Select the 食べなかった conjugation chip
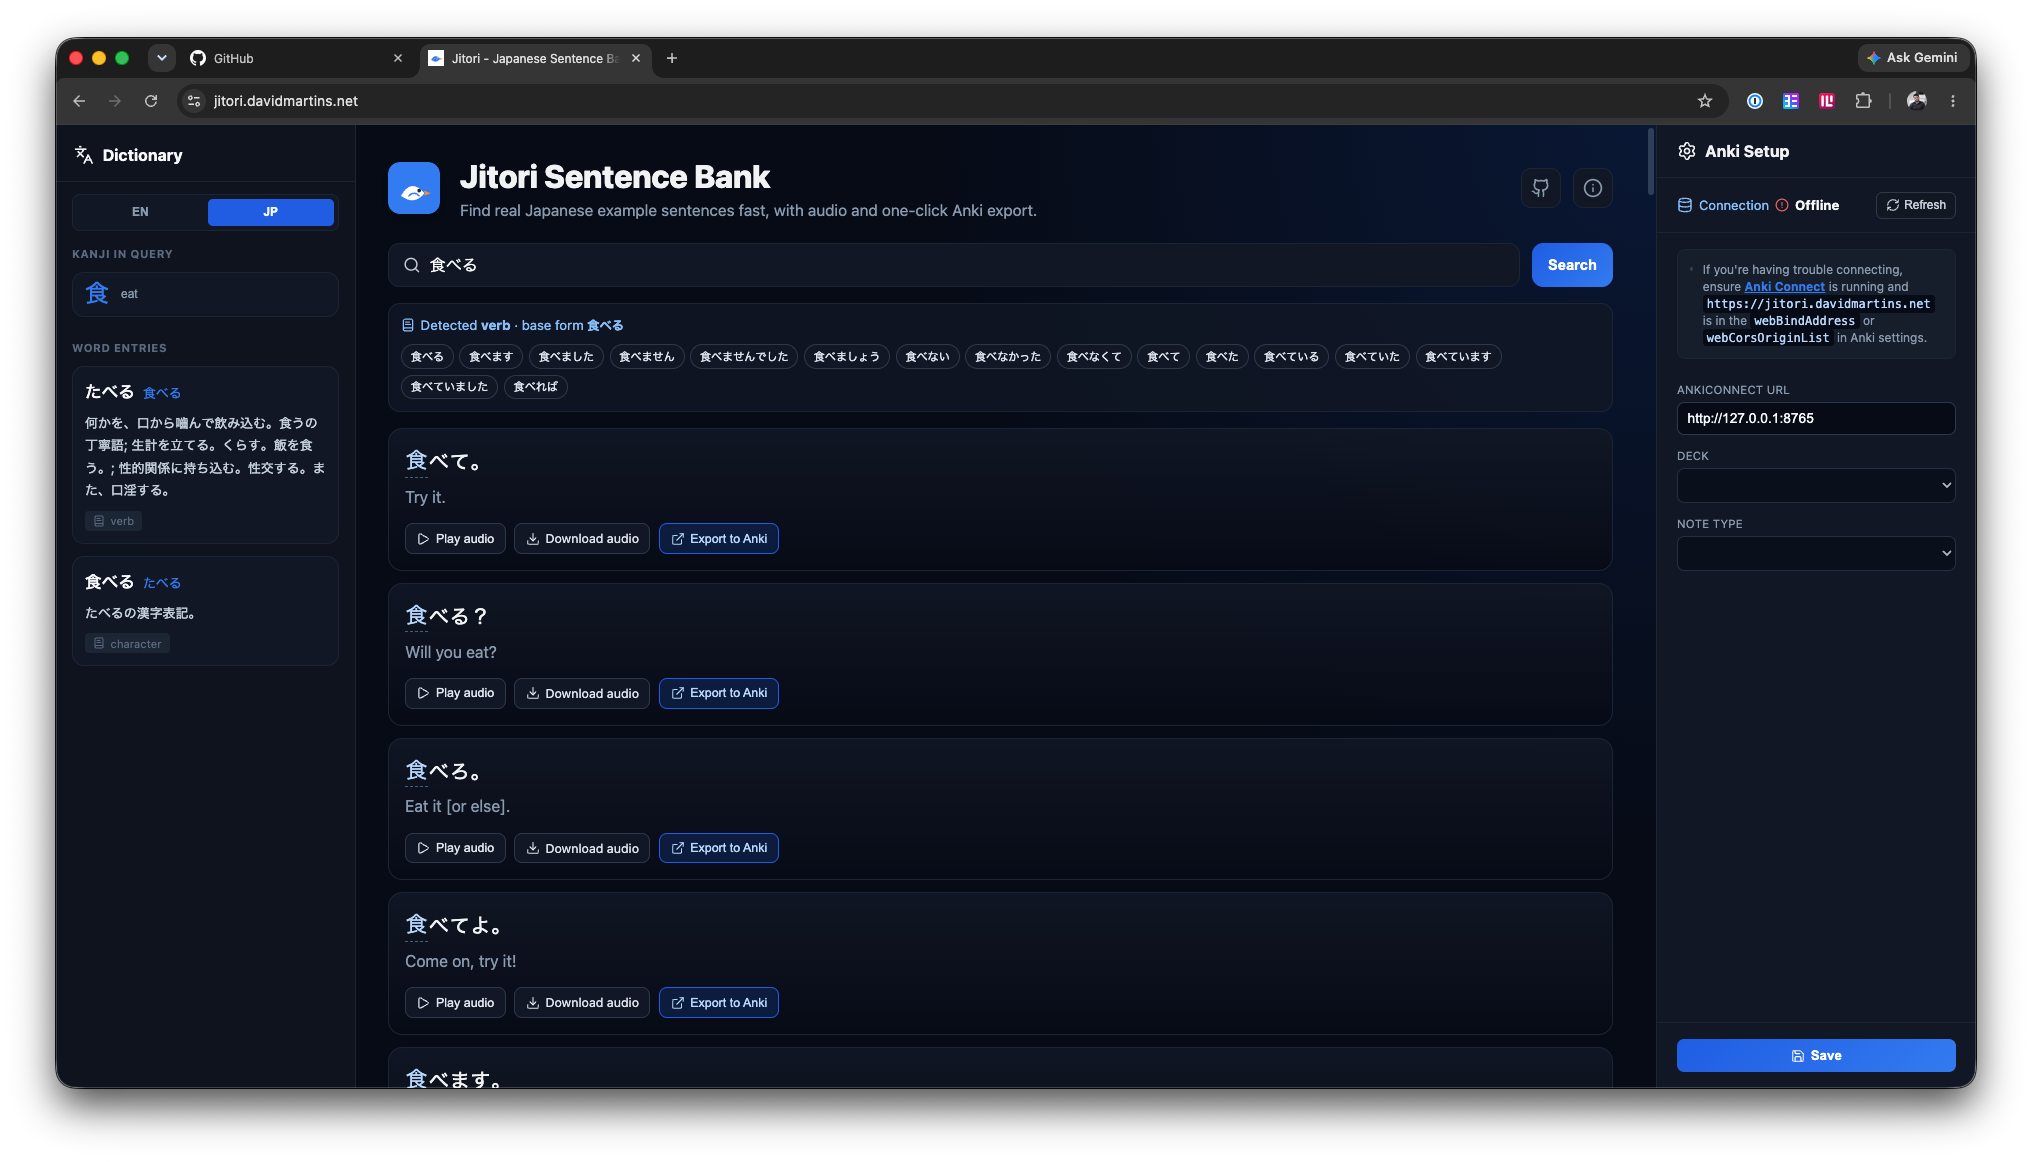Viewport: 2032px width, 1162px height. pos(1008,357)
